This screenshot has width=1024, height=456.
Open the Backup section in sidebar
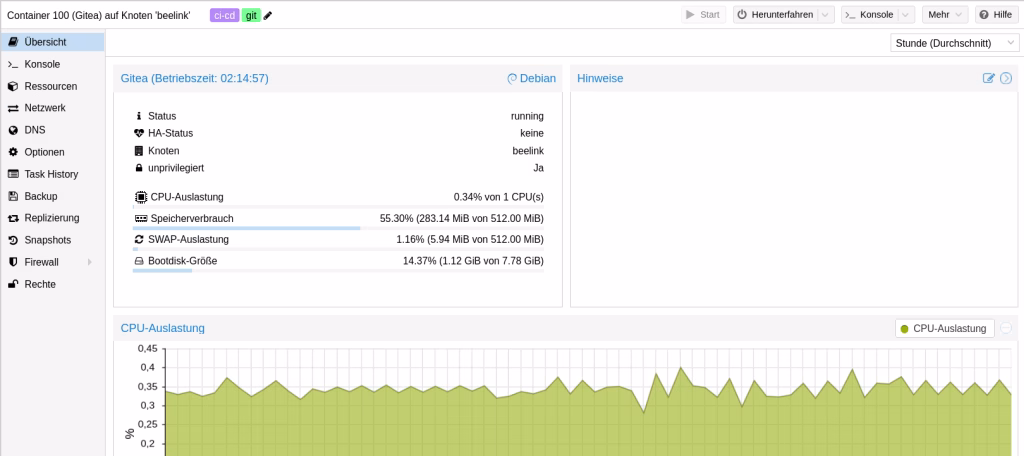tap(40, 196)
